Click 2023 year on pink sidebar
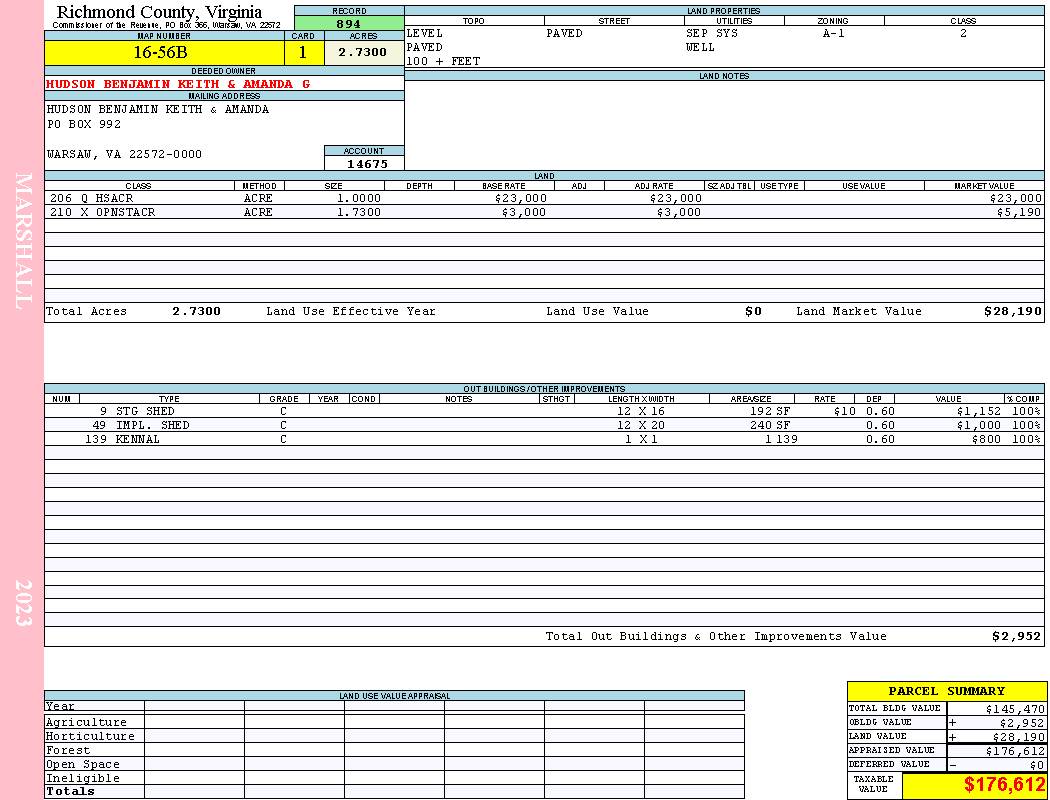1050x800 pixels. 23,603
